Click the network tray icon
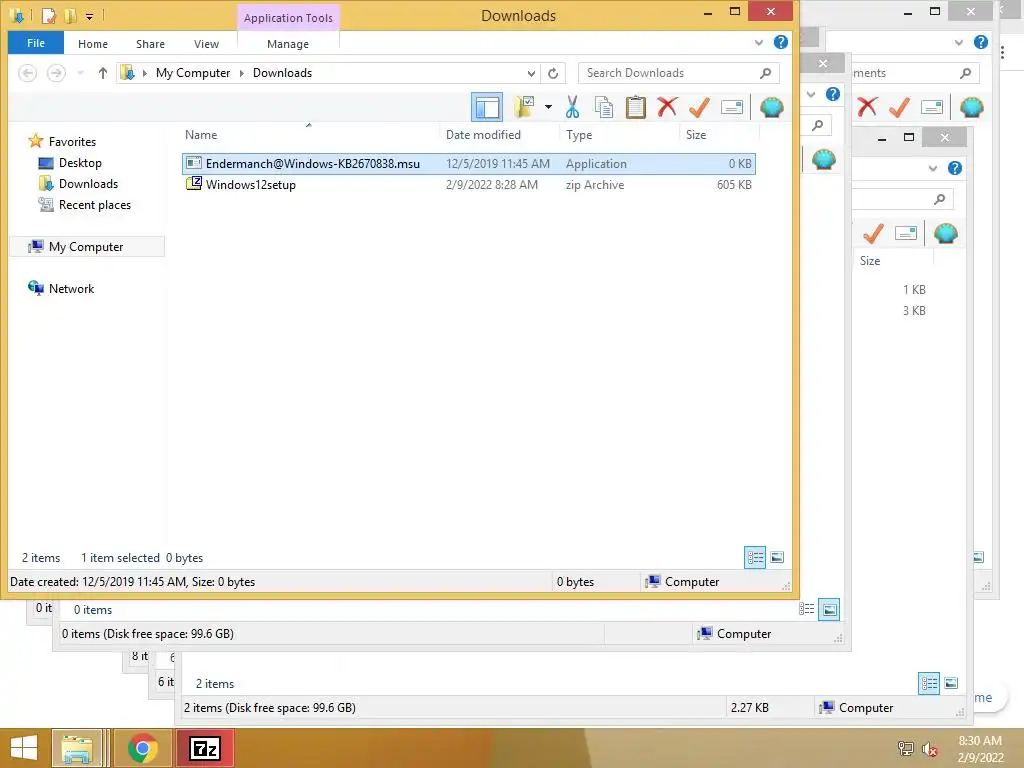This screenshot has width=1024, height=768. [x=905, y=749]
